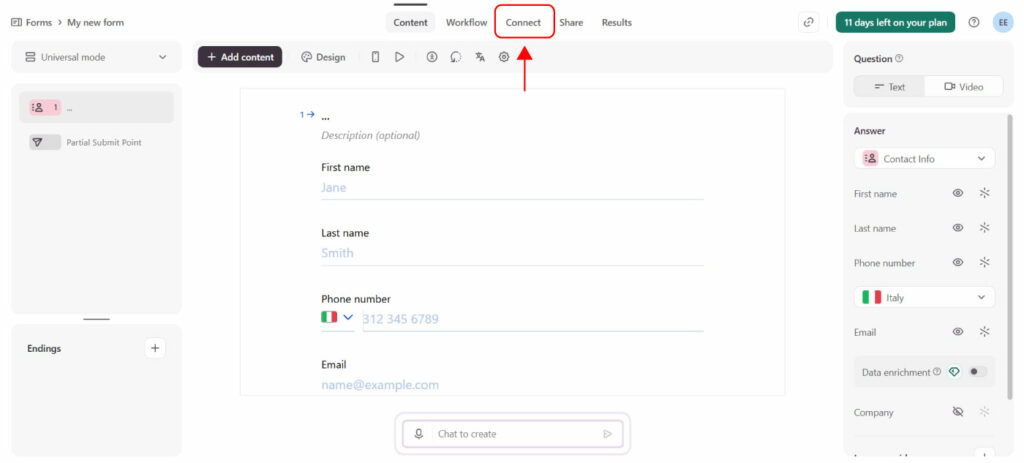This screenshot has height=463, width=1024.
Task: Click the Last name input field
Action: coord(512,253)
